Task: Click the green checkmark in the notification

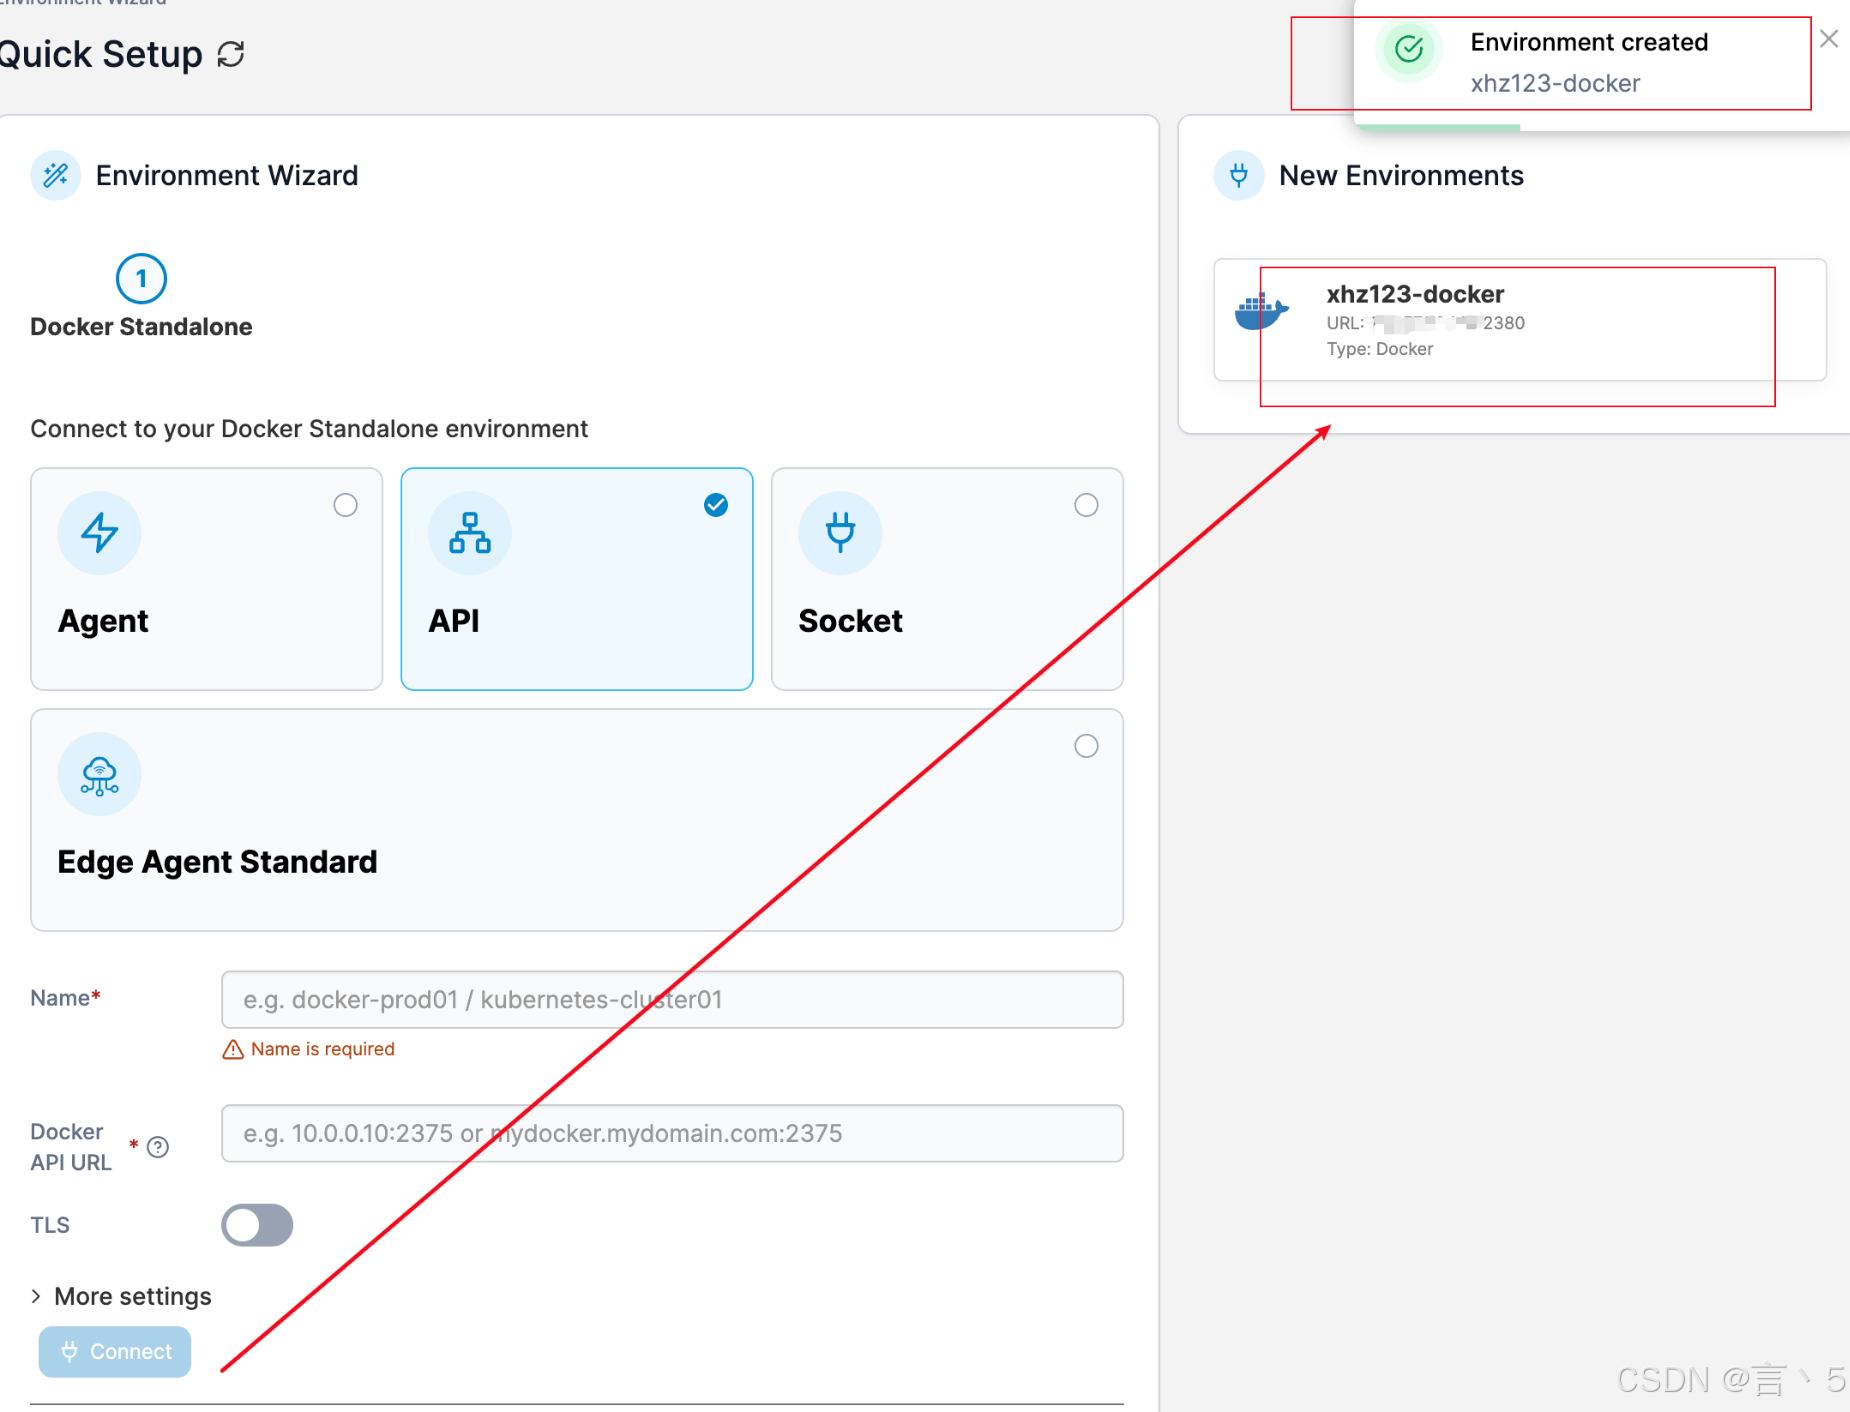Action: click(x=1408, y=49)
